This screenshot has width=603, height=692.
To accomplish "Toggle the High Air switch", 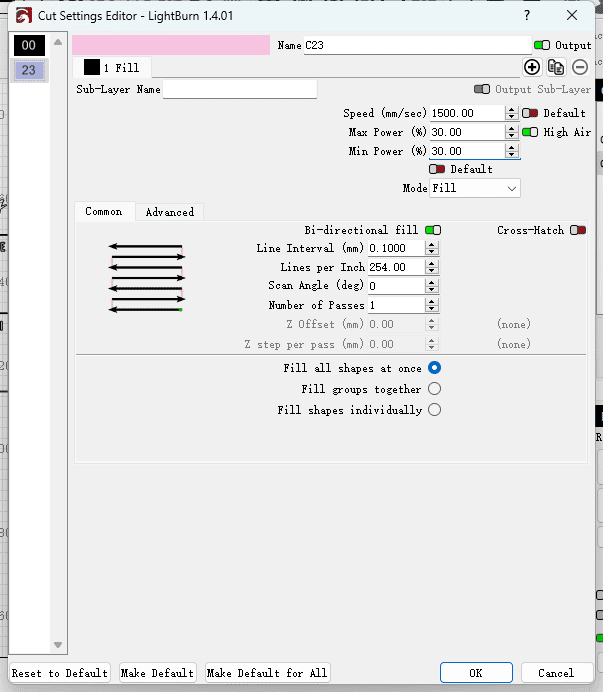I will point(530,132).
